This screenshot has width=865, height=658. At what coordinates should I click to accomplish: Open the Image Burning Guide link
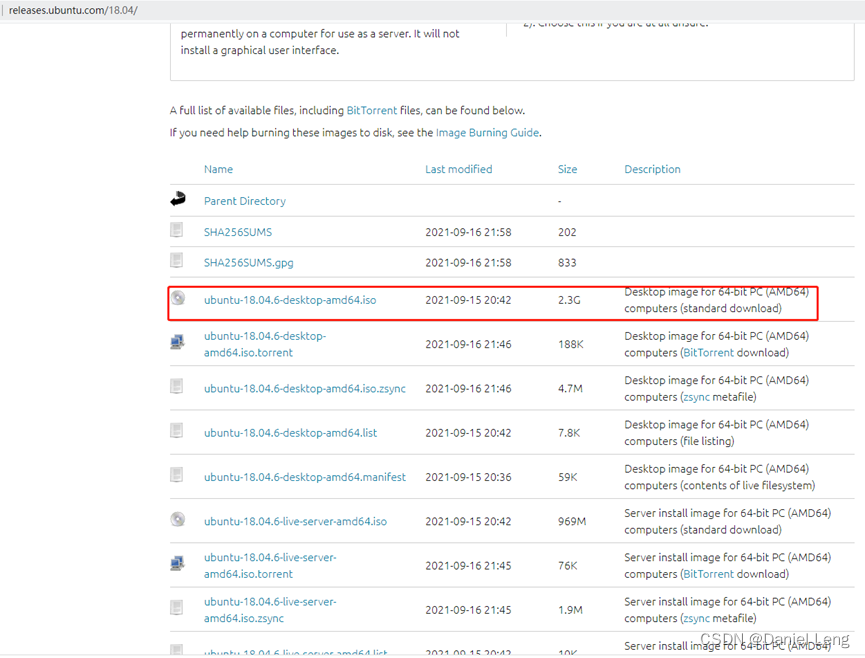[487, 132]
